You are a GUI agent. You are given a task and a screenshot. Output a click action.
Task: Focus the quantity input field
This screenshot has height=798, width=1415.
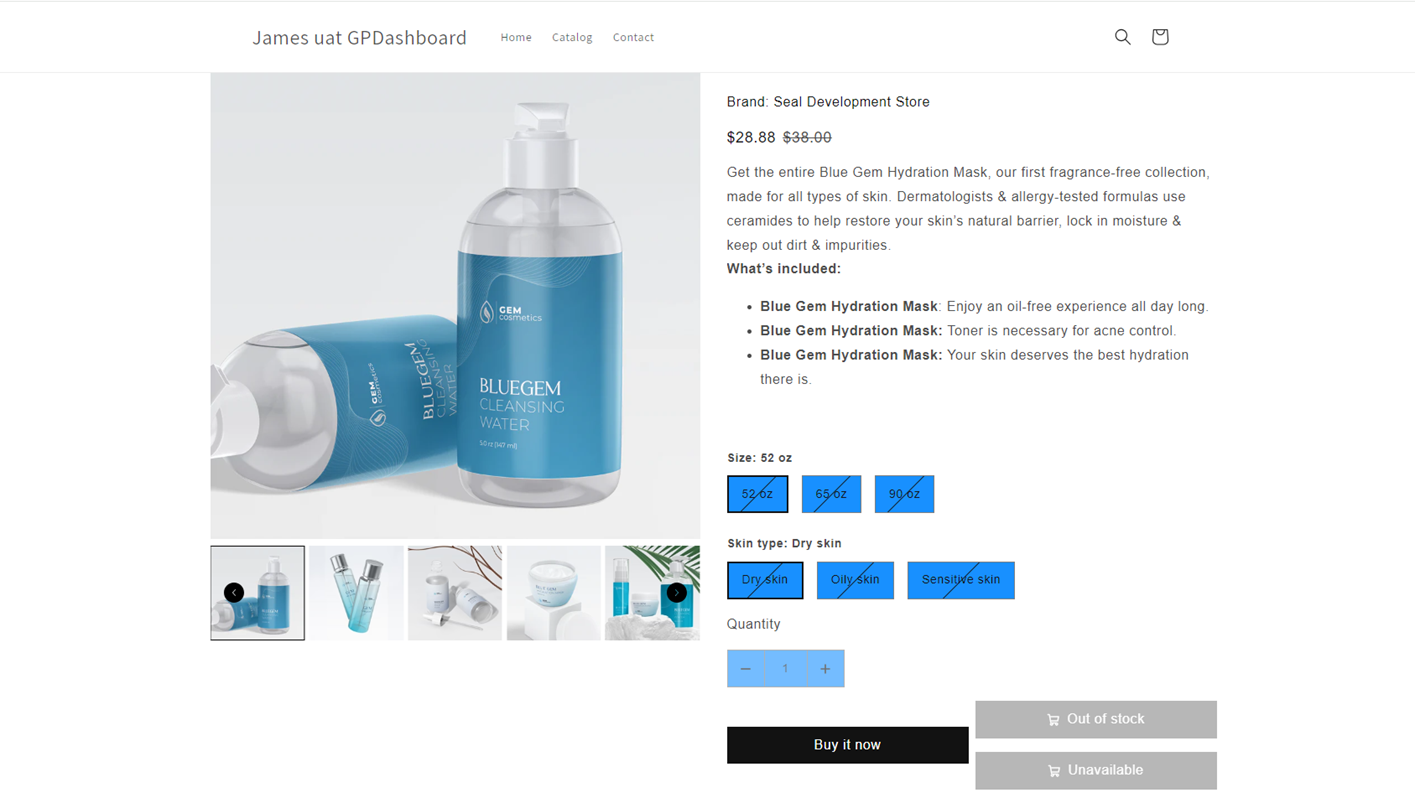(785, 668)
